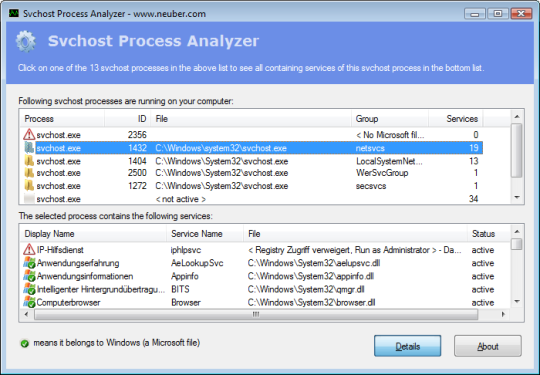Screen dimensions: 540x375
Task: Click the services list horizontal scrollbar thumb
Action: (x=256, y=314)
